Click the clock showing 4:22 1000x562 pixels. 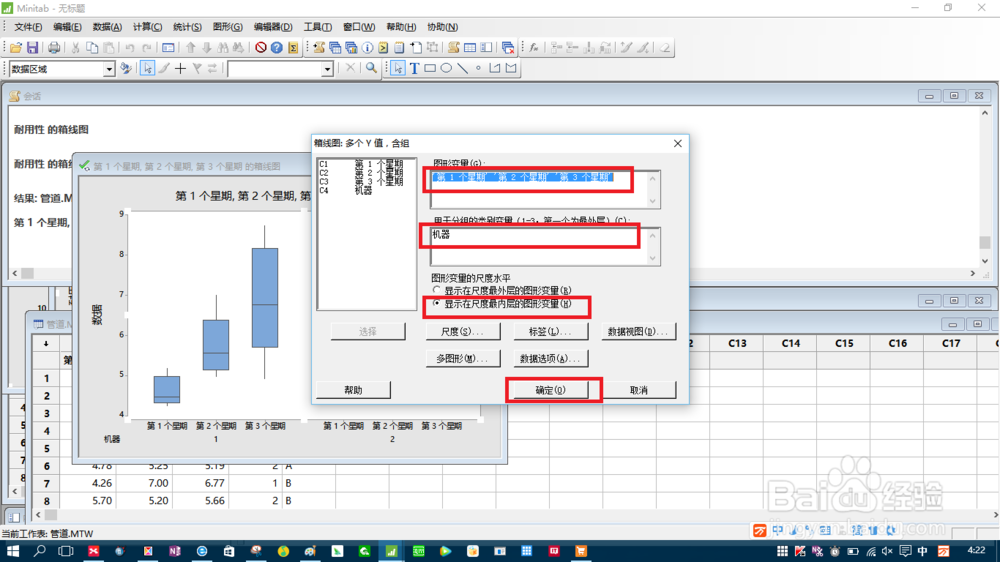tap(976, 550)
